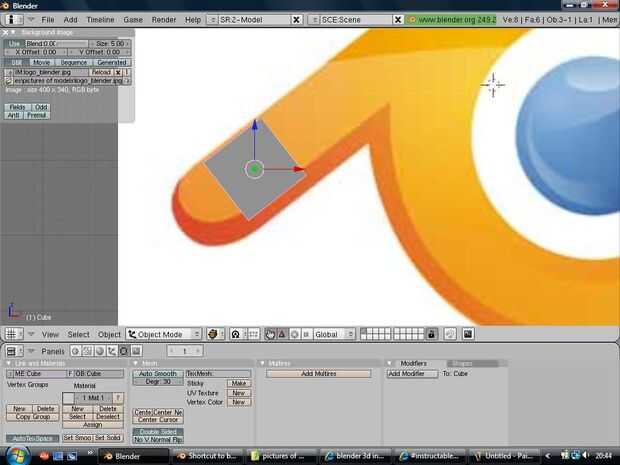The width and height of the screenshot is (620, 465).
Task: Adjust the Blend slider in Background Image
Action: pyautogui.click(x=57, y=44)
